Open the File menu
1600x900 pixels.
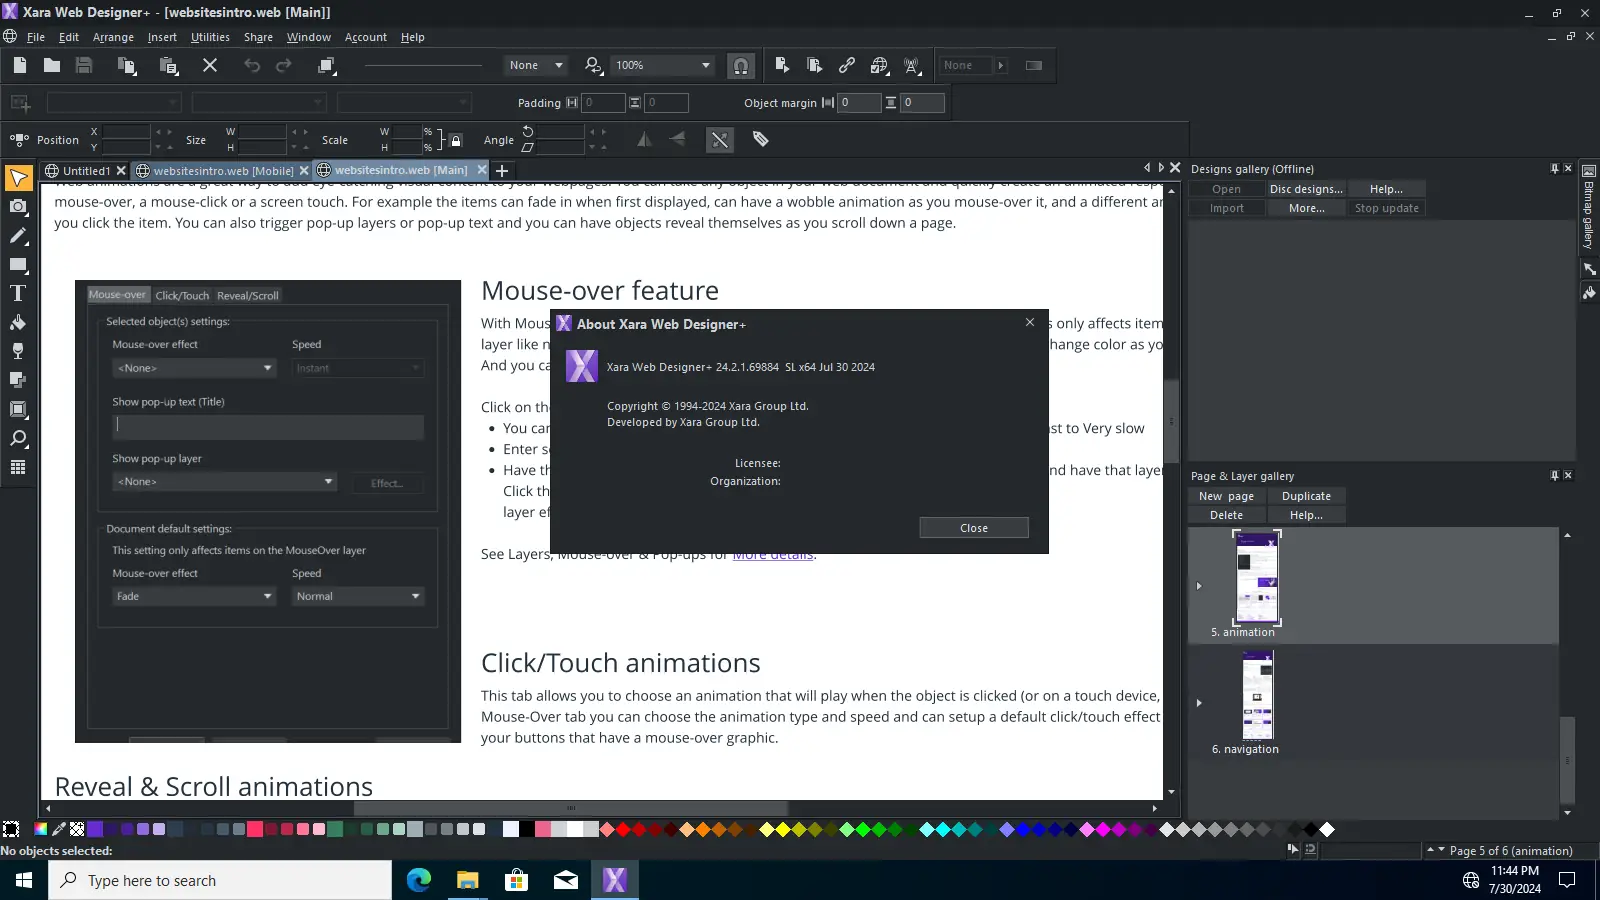pyautogui.click(x=36, y=37)
